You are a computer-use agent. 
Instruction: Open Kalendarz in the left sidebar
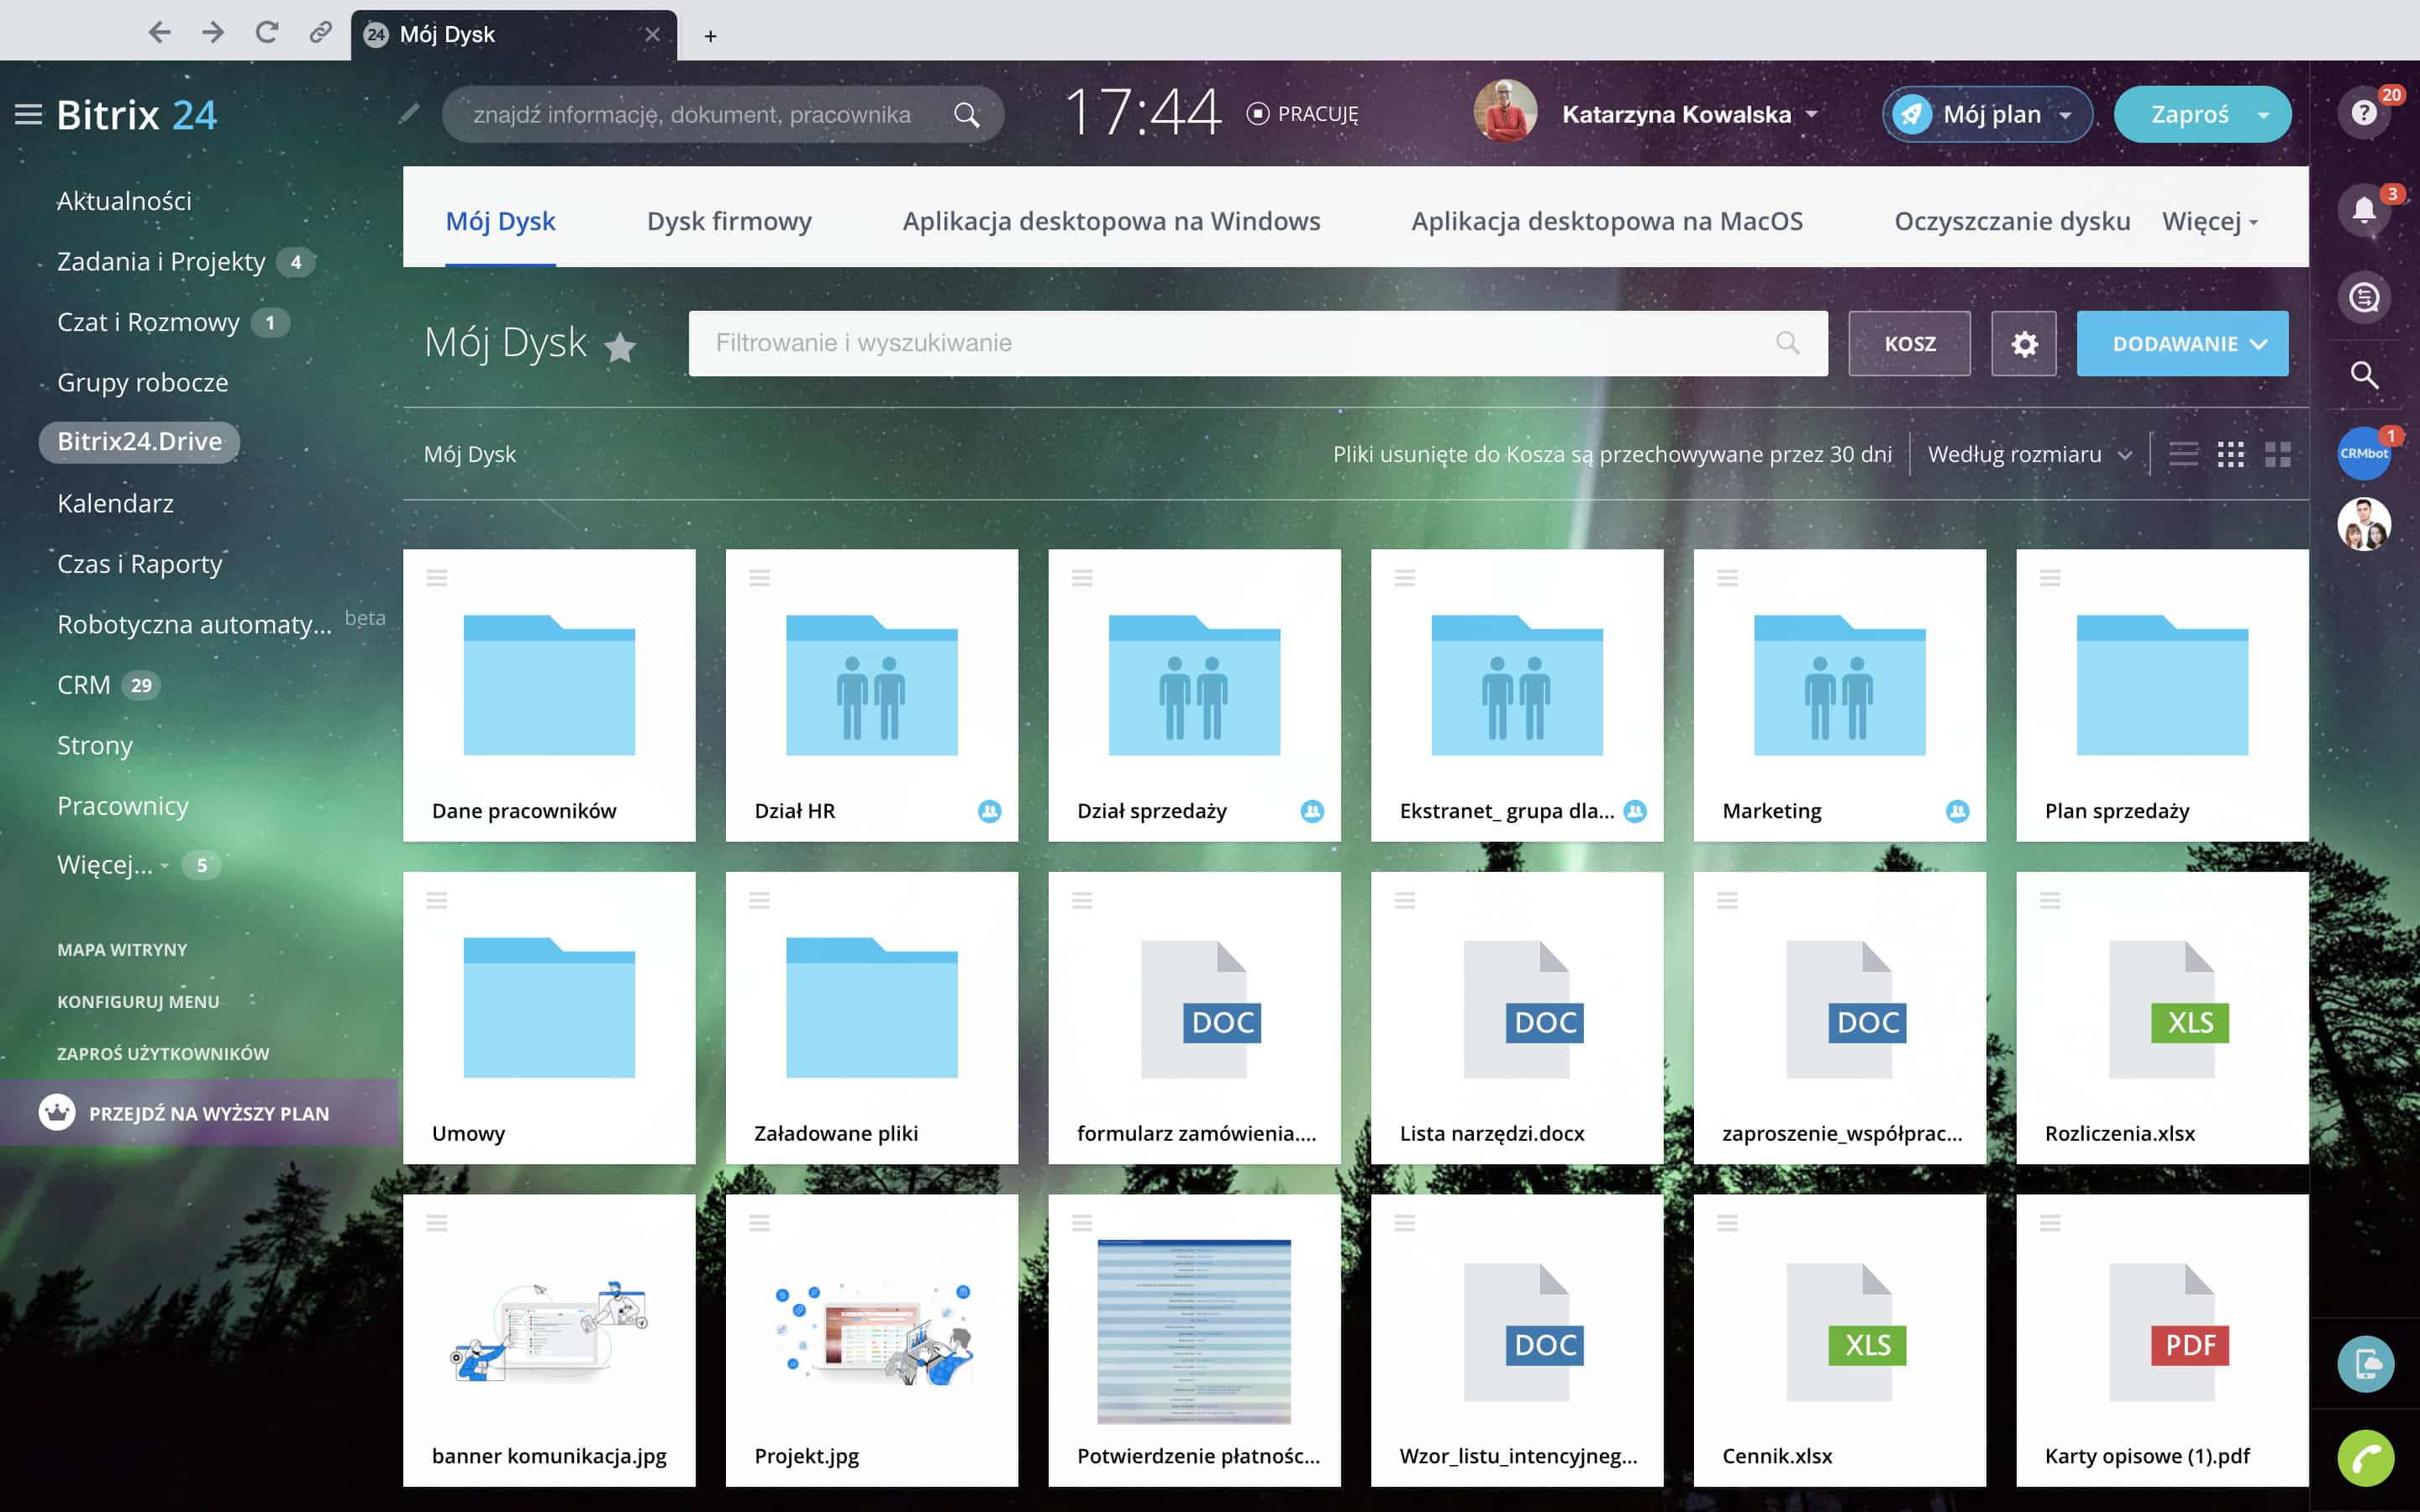(x=115, y=503)
